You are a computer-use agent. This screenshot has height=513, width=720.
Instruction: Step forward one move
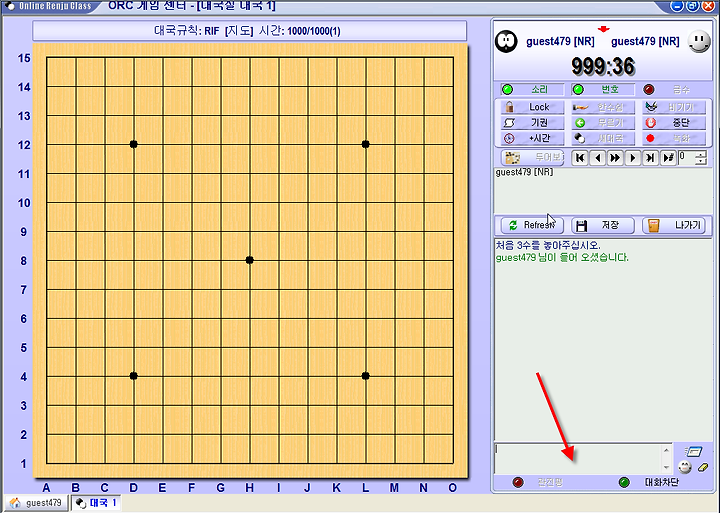tap(632, 158)
